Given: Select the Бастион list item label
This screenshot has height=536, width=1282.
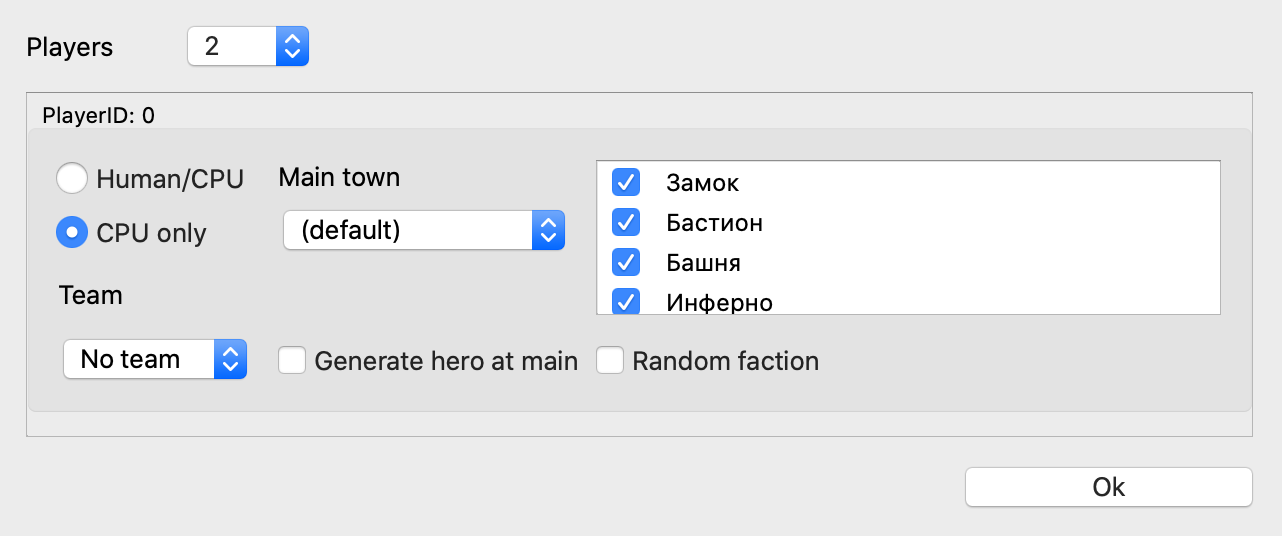Looking at the screenshot, I should (715, 222).
